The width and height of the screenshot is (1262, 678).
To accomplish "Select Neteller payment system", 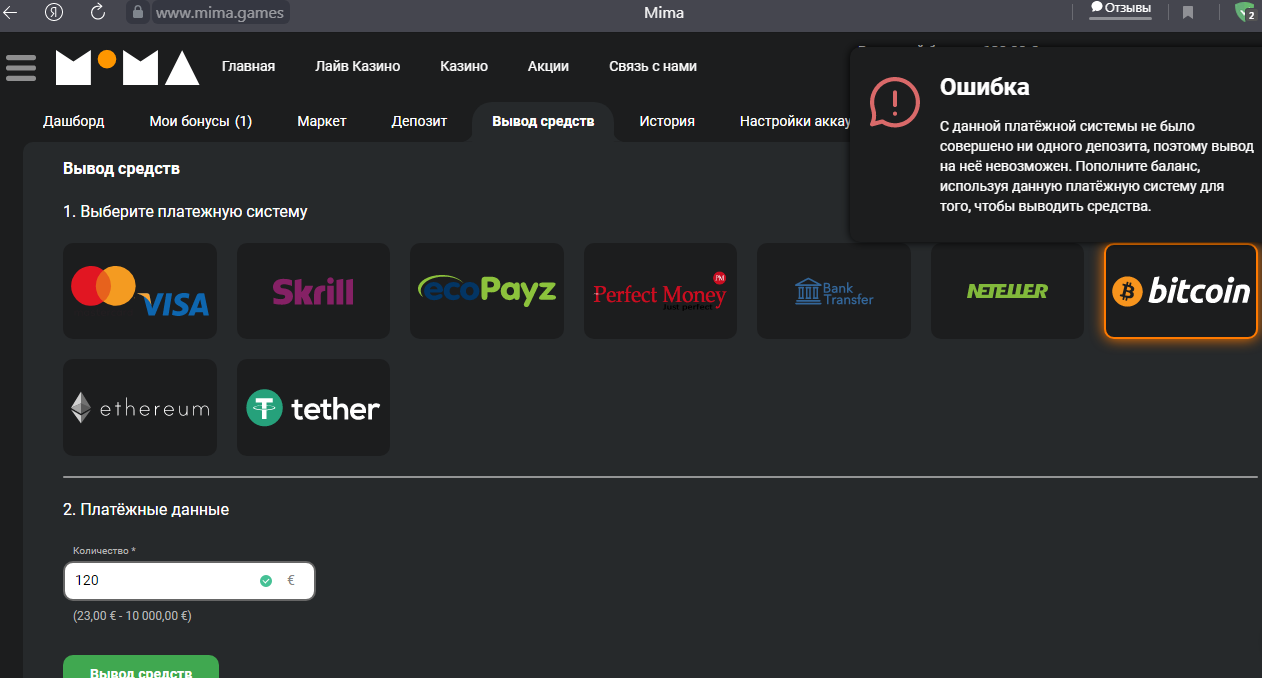I will (x=1007, y=291).
